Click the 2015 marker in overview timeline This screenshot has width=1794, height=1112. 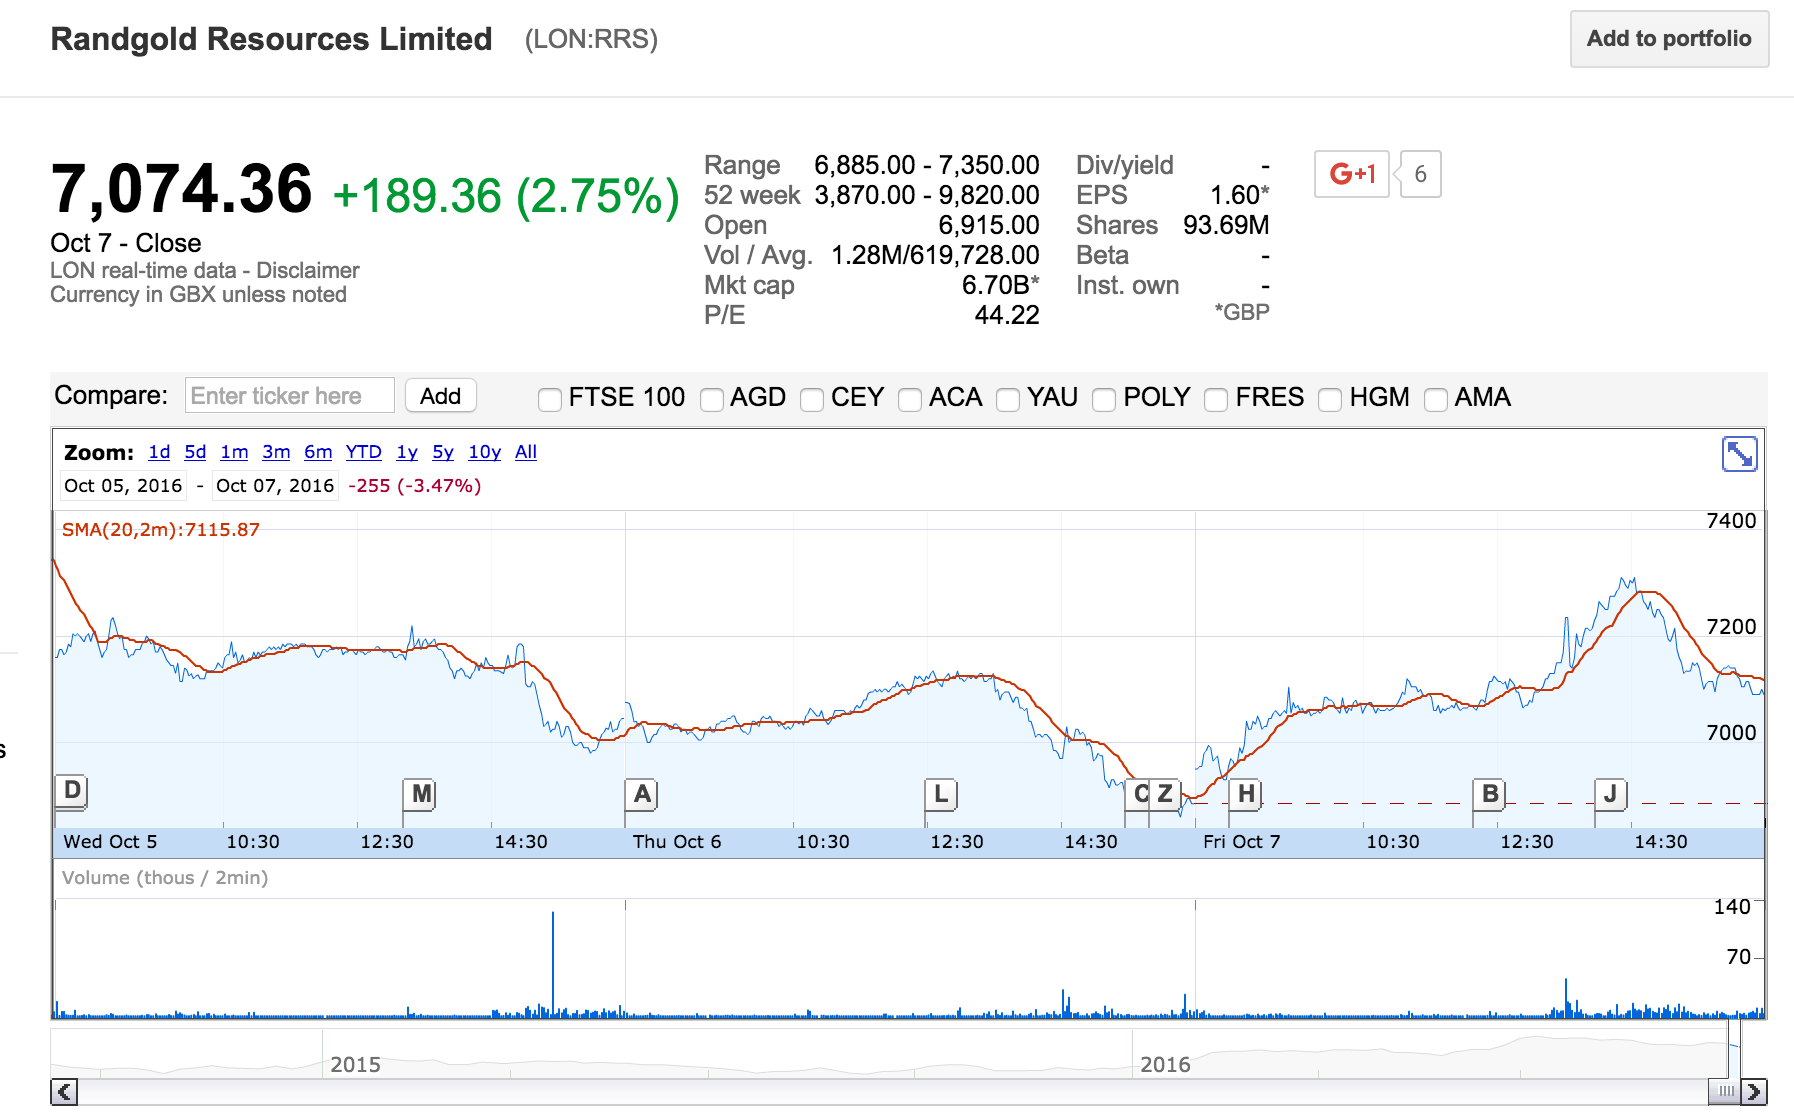(355, 1065)
